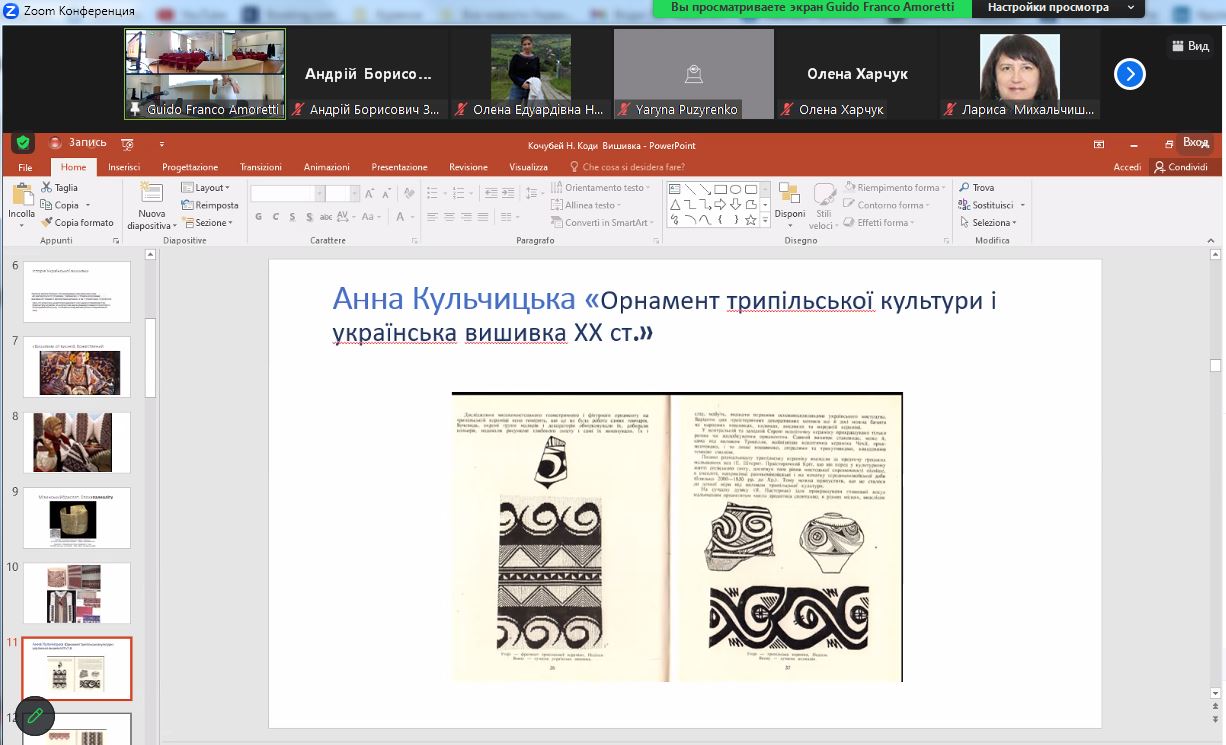Click the Trova search icon
Screen dimensions: 1226x745
[965, 188]
